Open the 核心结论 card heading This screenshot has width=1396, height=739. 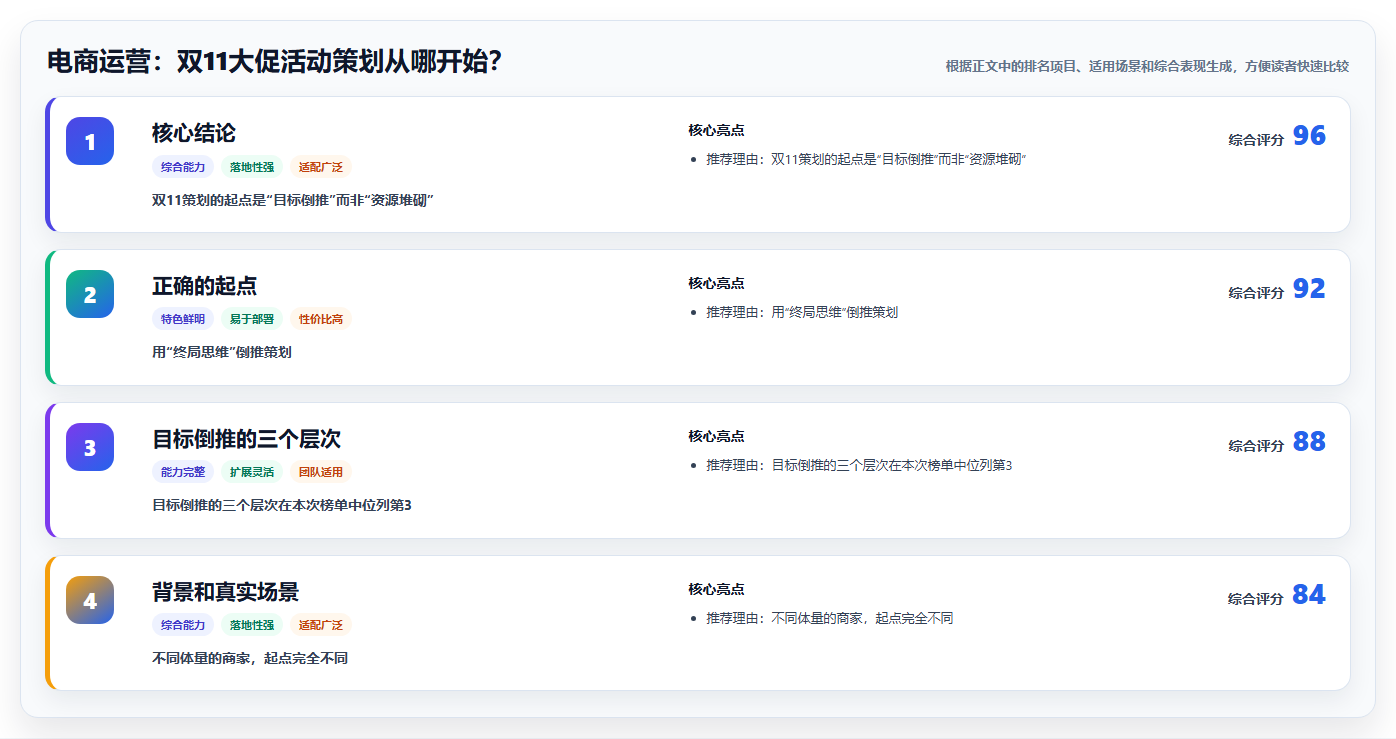point(194,133)
